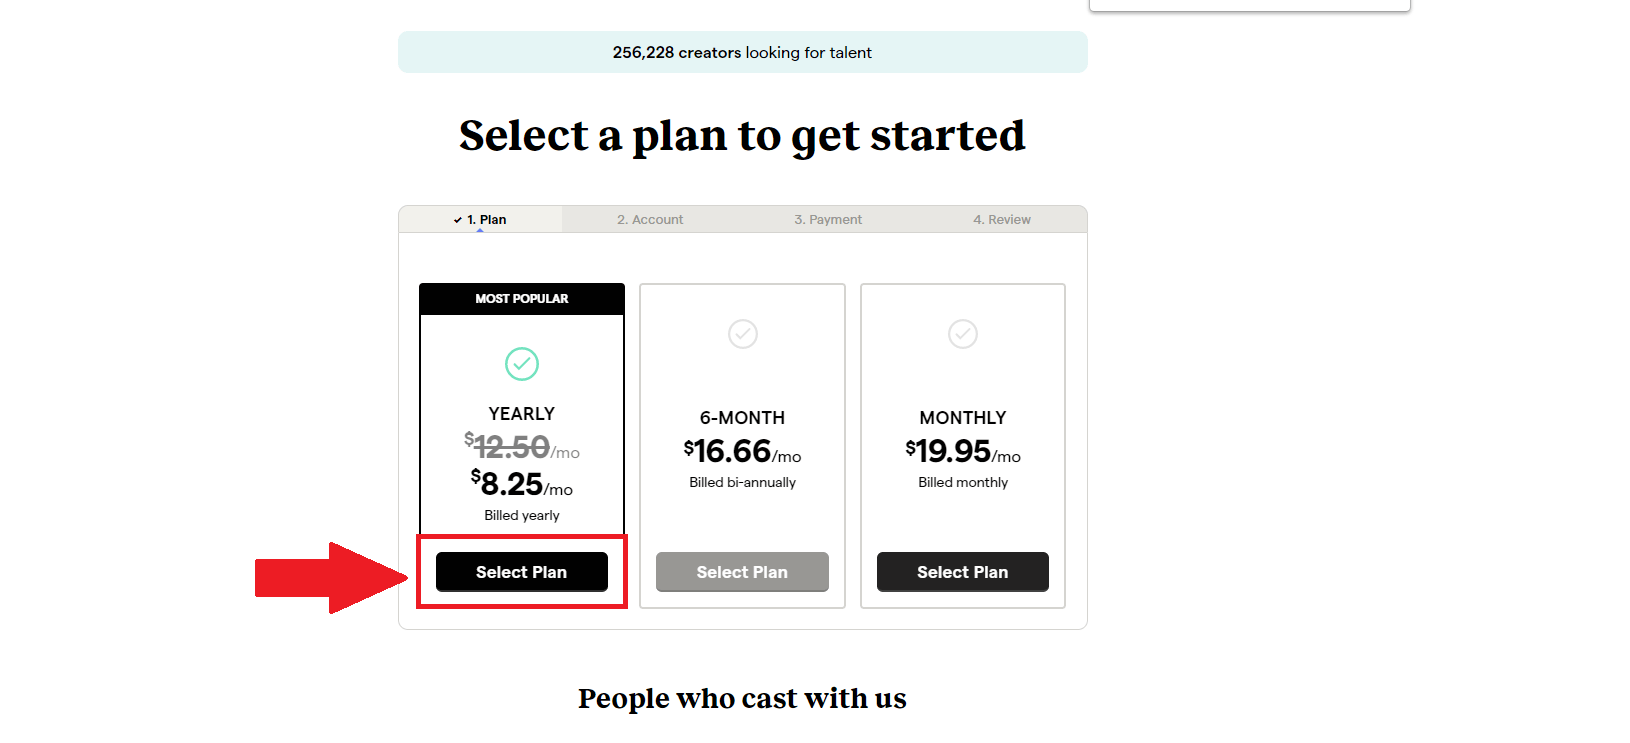Click the checkmark circle on the Monthly plan
This screenshot has height=743, width=1630.
[963, 334]
